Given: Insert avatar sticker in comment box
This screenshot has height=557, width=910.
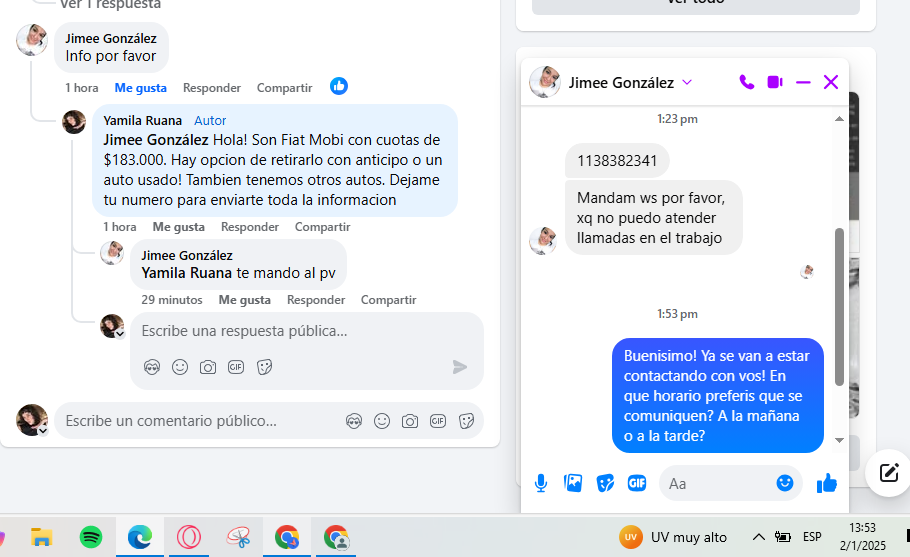Looking at the screenshot, I should coord(354,421).
